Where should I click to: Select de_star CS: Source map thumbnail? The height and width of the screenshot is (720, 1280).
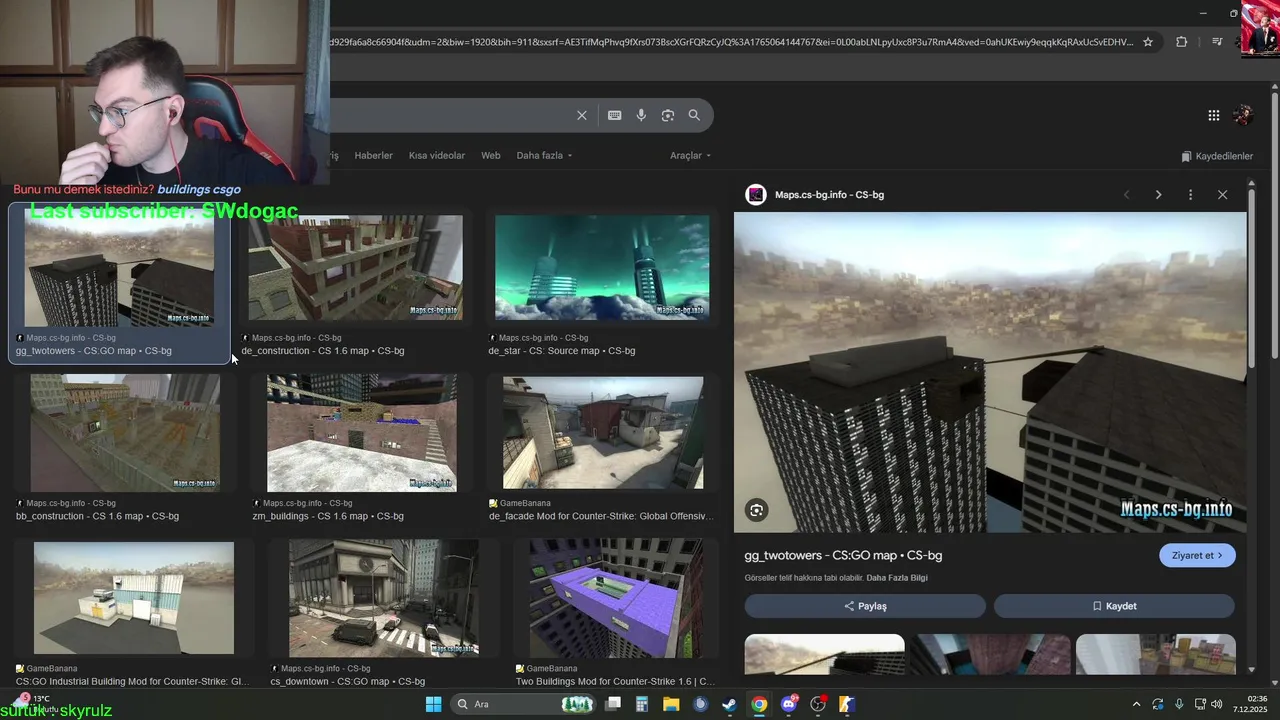602,267
